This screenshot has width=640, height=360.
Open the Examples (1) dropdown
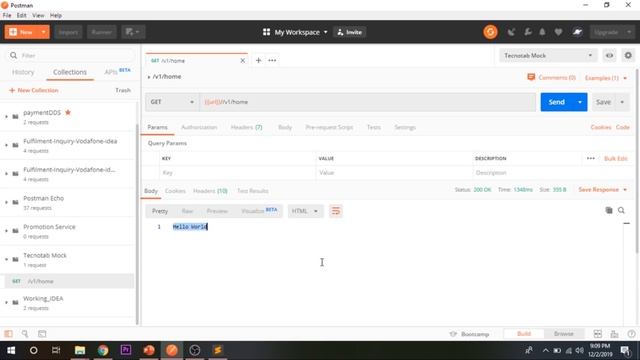606,78
